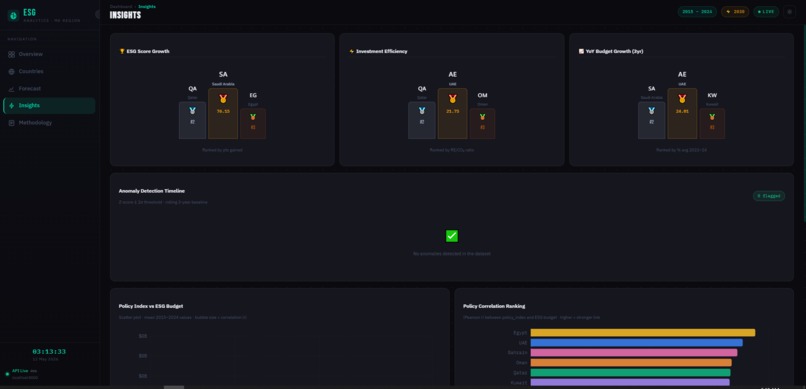Select the Insights navigation item

pos(49,105)
